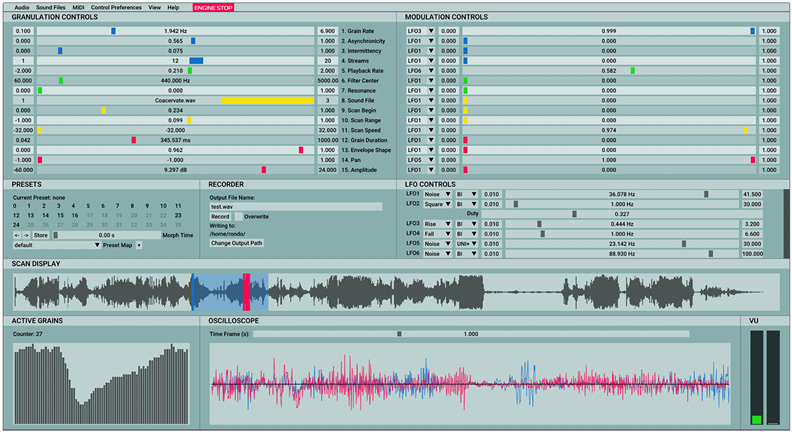Open the Sound Files menu

pos(51,8)
